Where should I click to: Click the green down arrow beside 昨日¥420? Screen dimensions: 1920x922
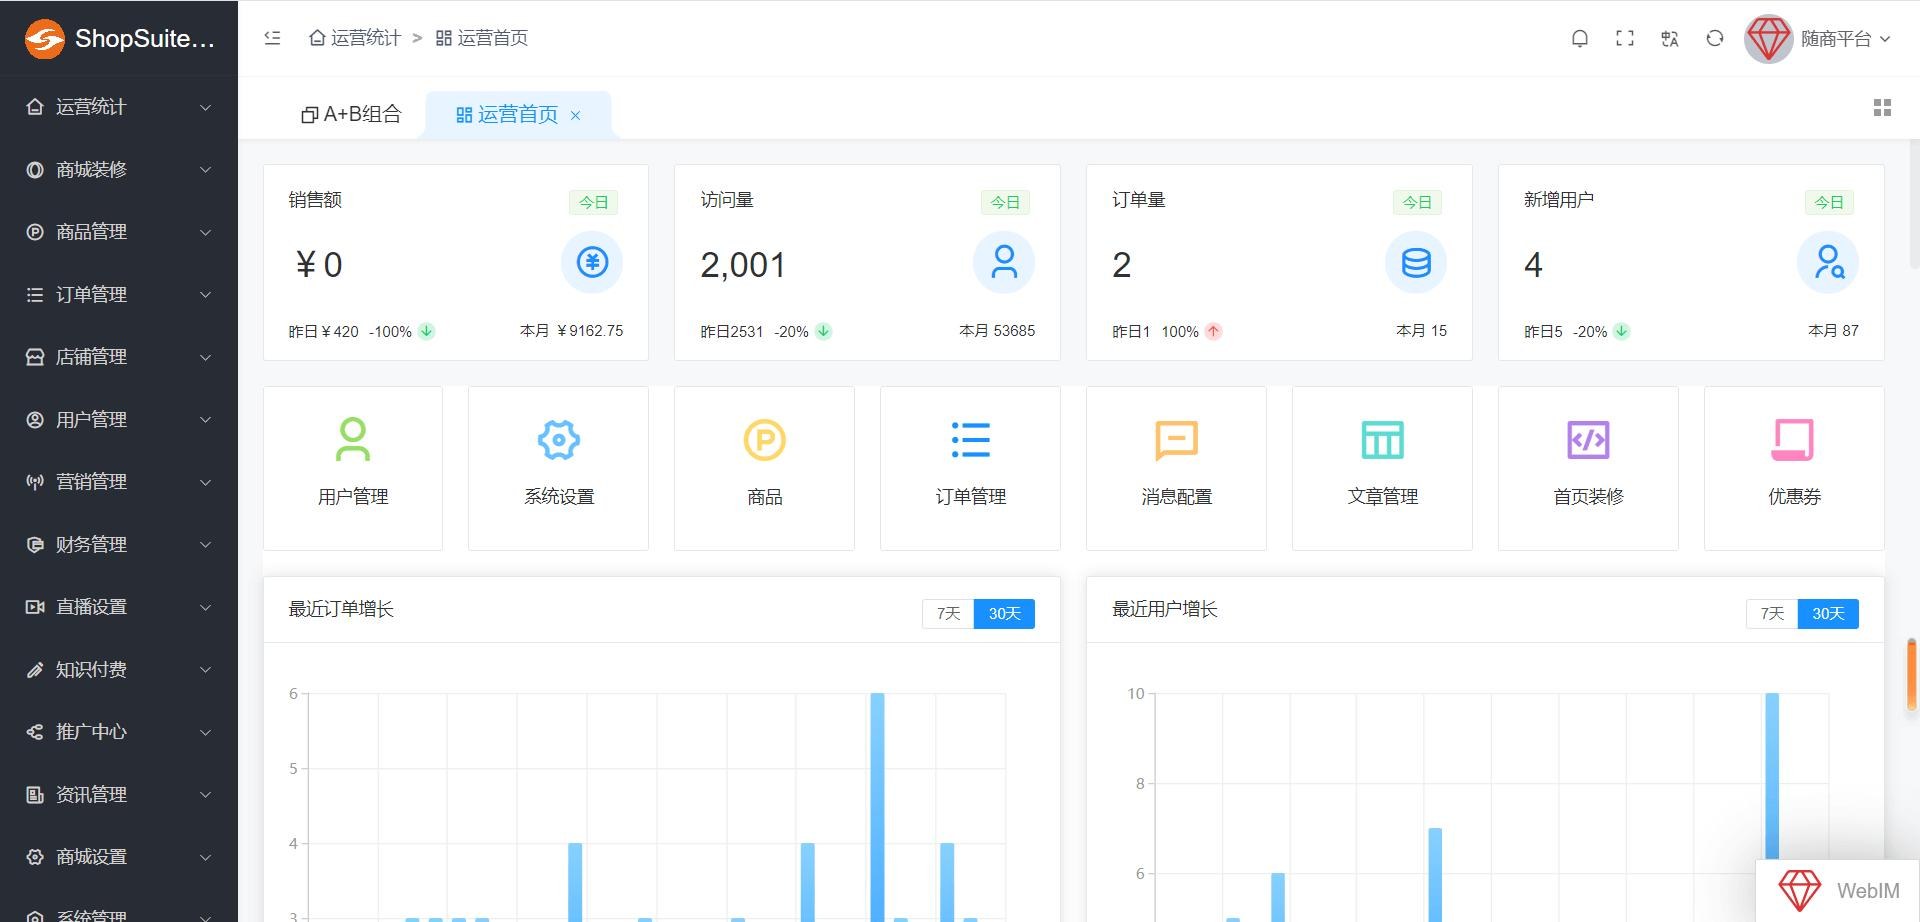tap(426, 331)
